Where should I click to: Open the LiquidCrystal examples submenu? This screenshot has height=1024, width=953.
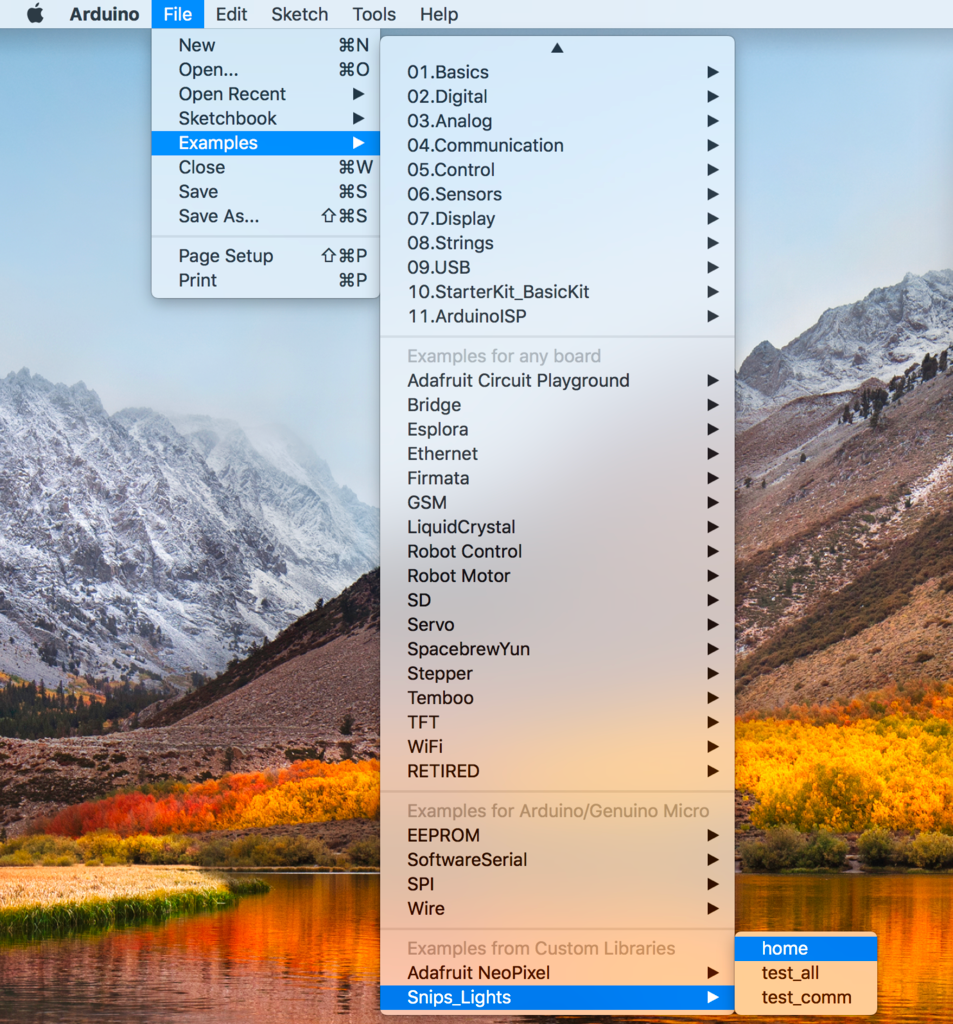tap(557, 527)
